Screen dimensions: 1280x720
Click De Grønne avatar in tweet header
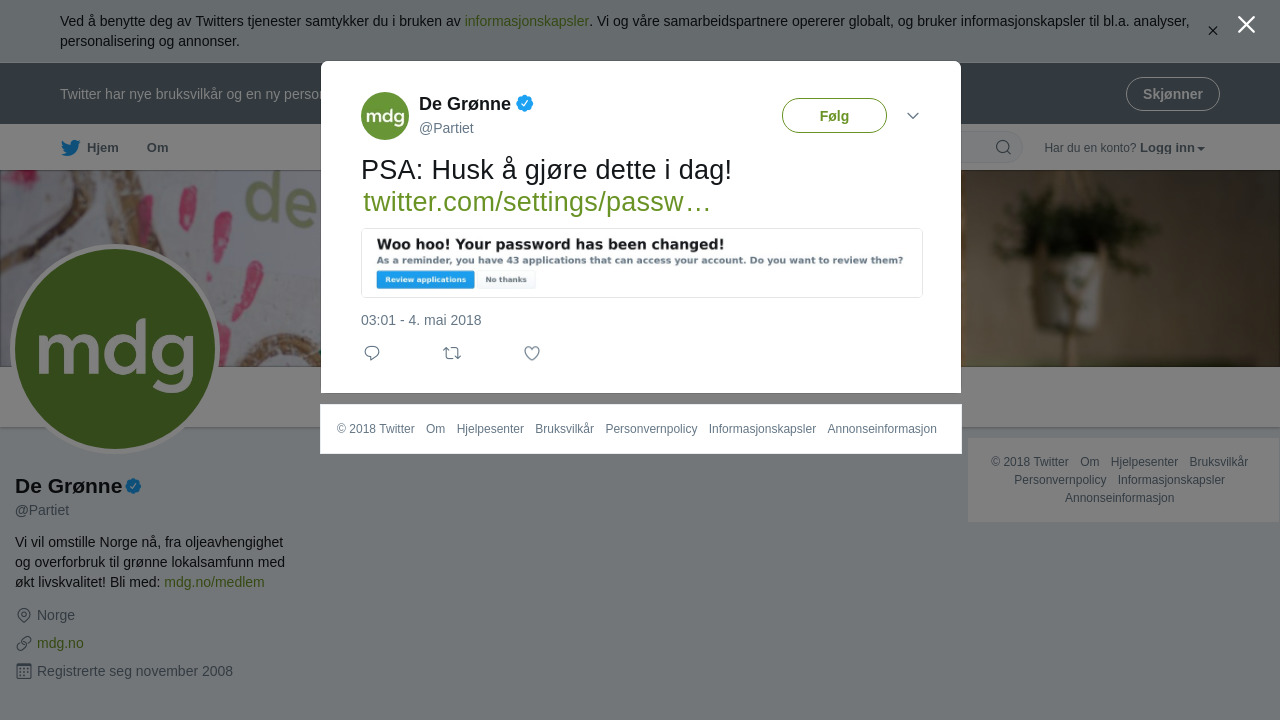coord(385,116)
